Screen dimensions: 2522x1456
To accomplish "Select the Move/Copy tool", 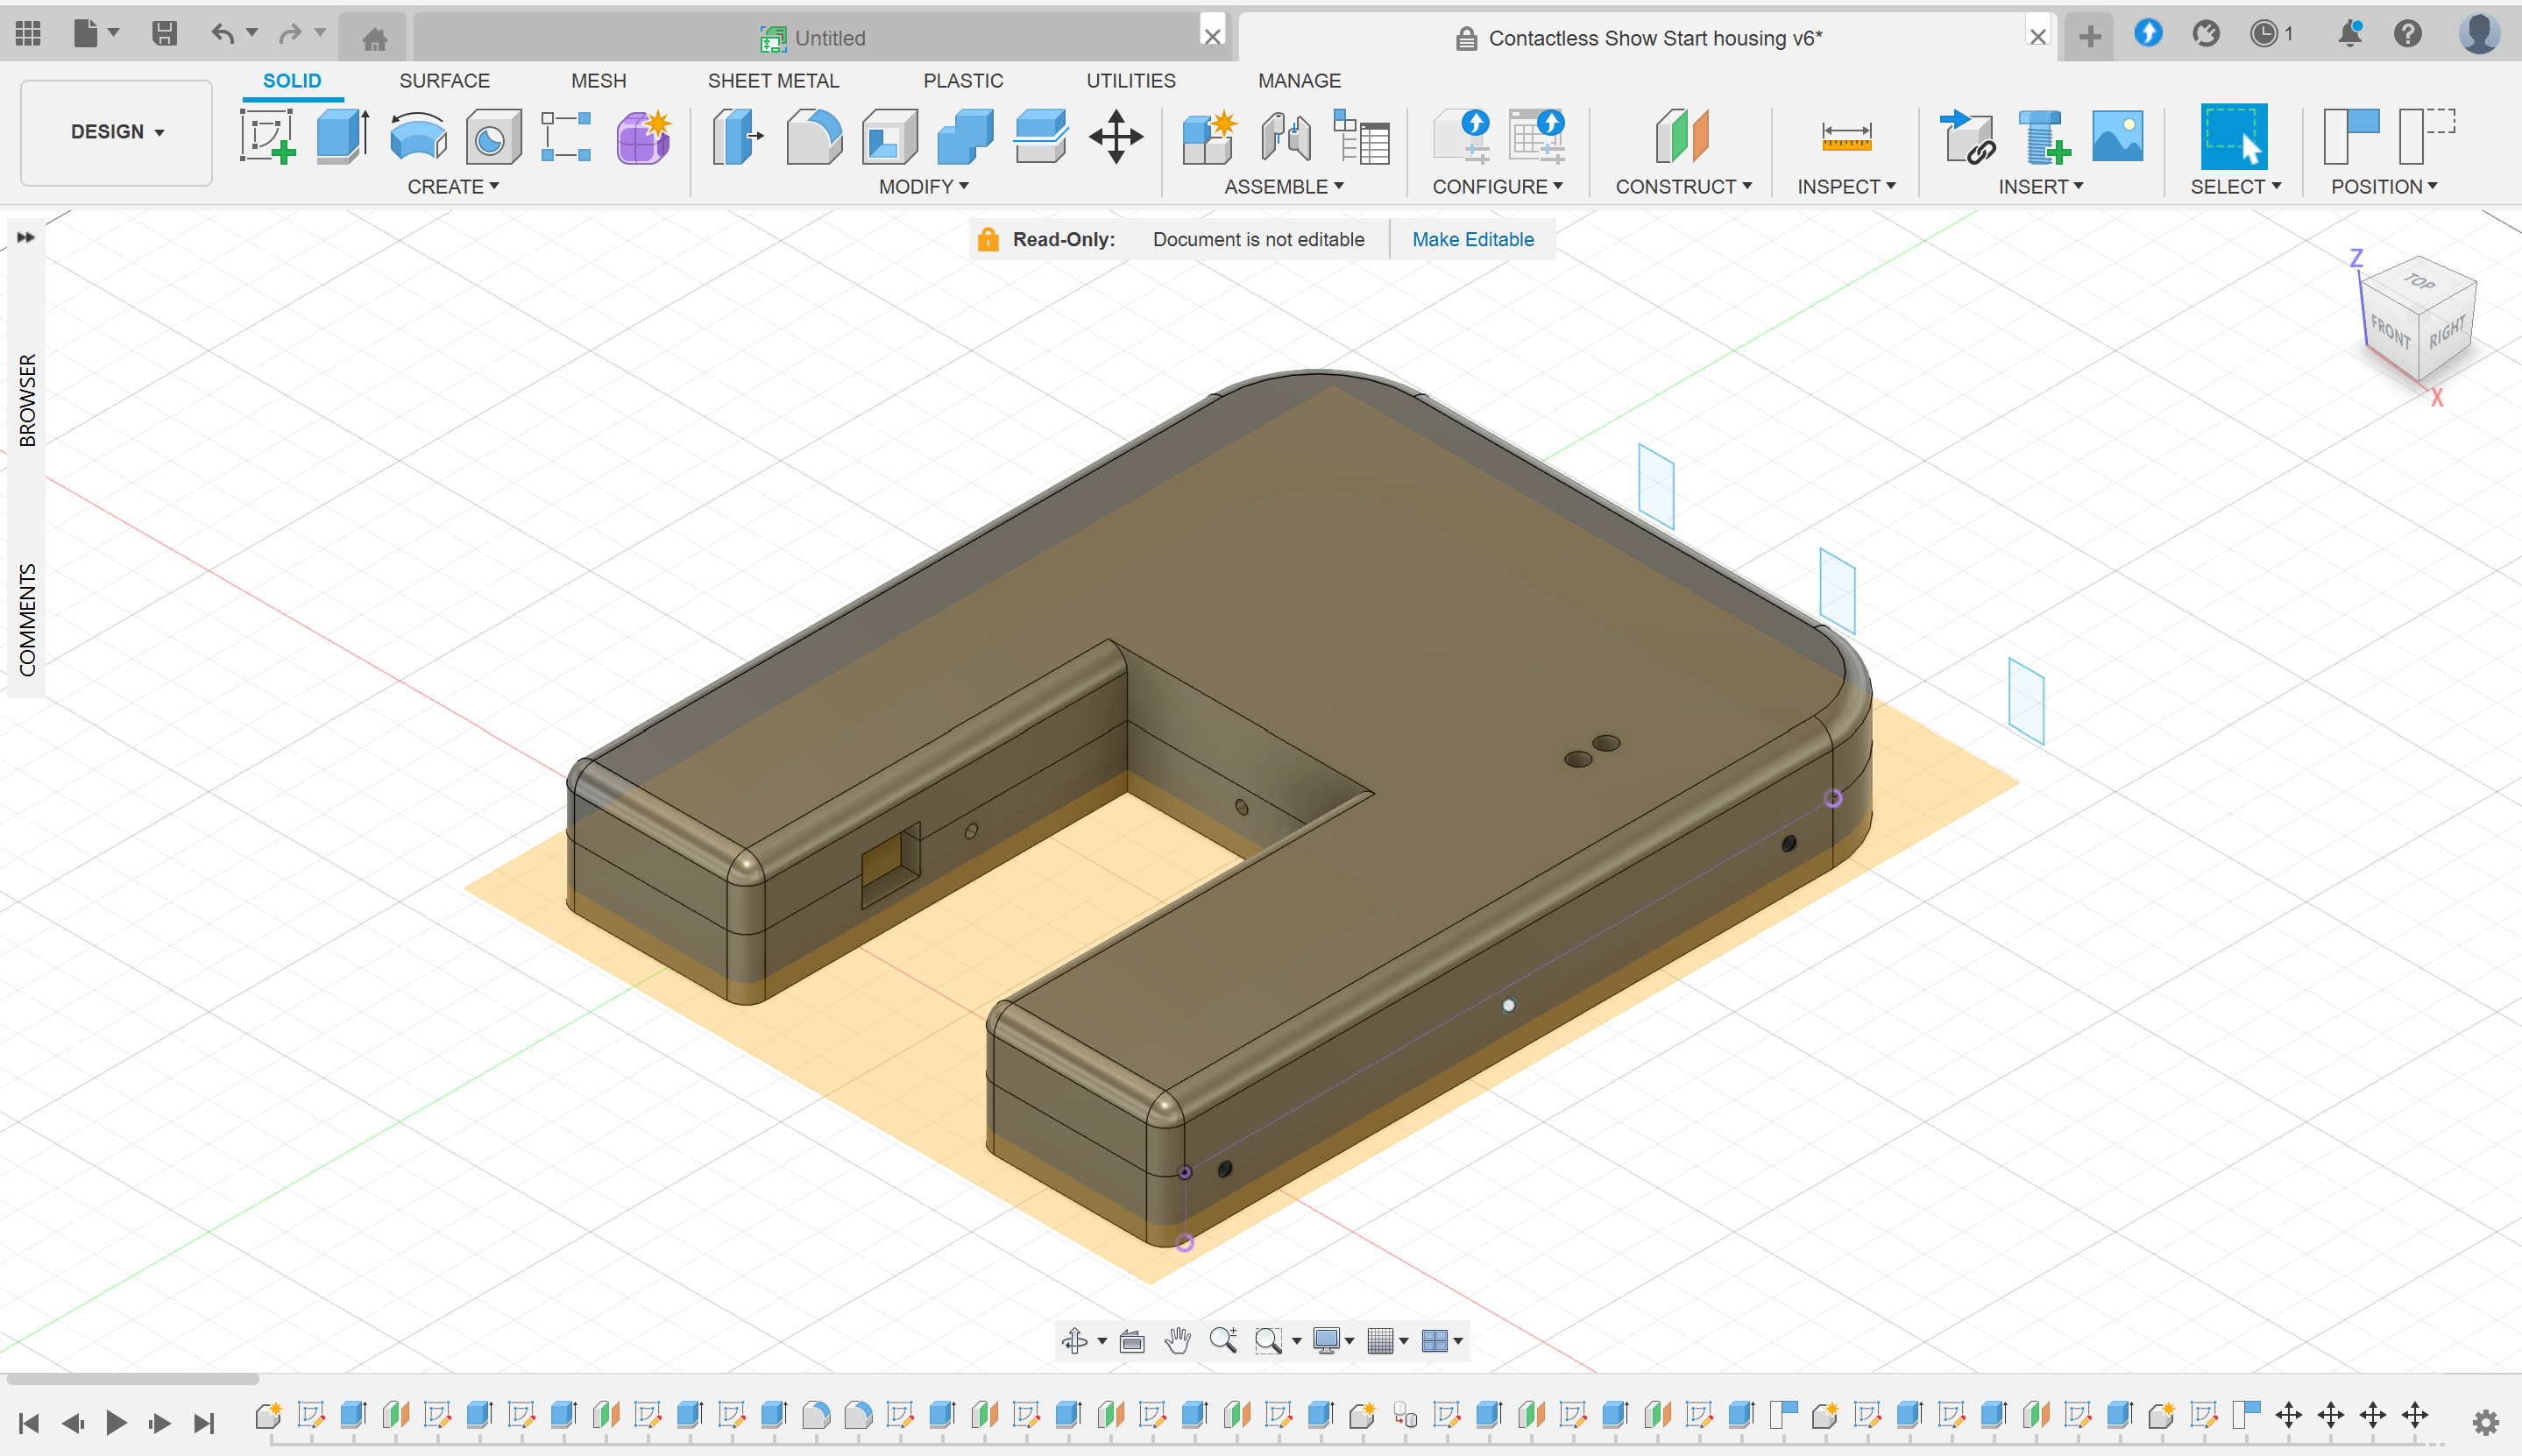I will click(x=1115, y=137).
